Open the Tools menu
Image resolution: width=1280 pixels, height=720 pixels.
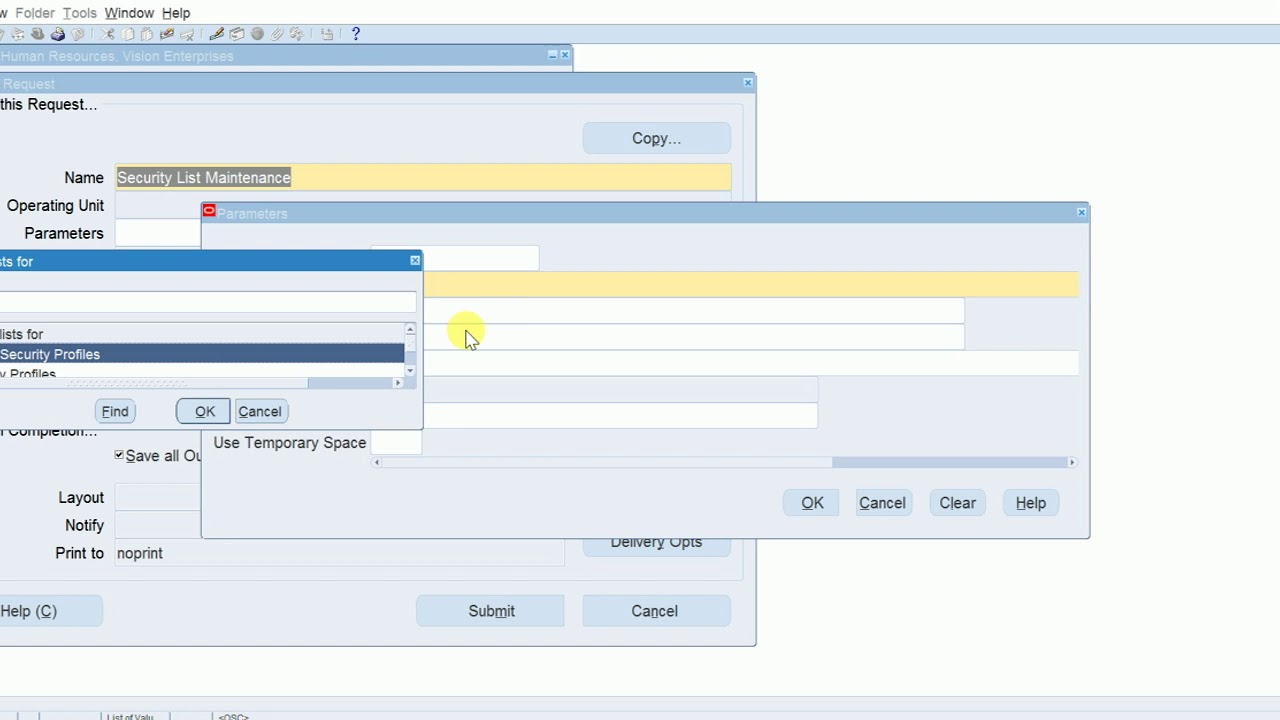click(x=79, y=13)
